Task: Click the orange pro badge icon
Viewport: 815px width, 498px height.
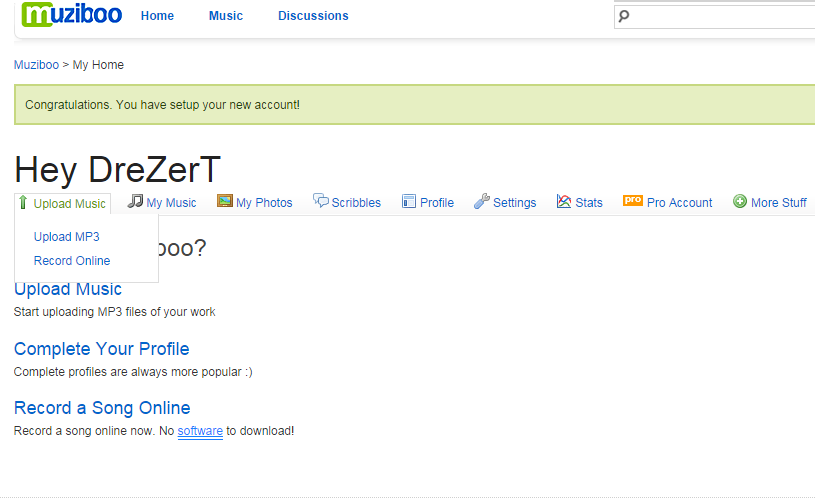Action: click(633, 200)
